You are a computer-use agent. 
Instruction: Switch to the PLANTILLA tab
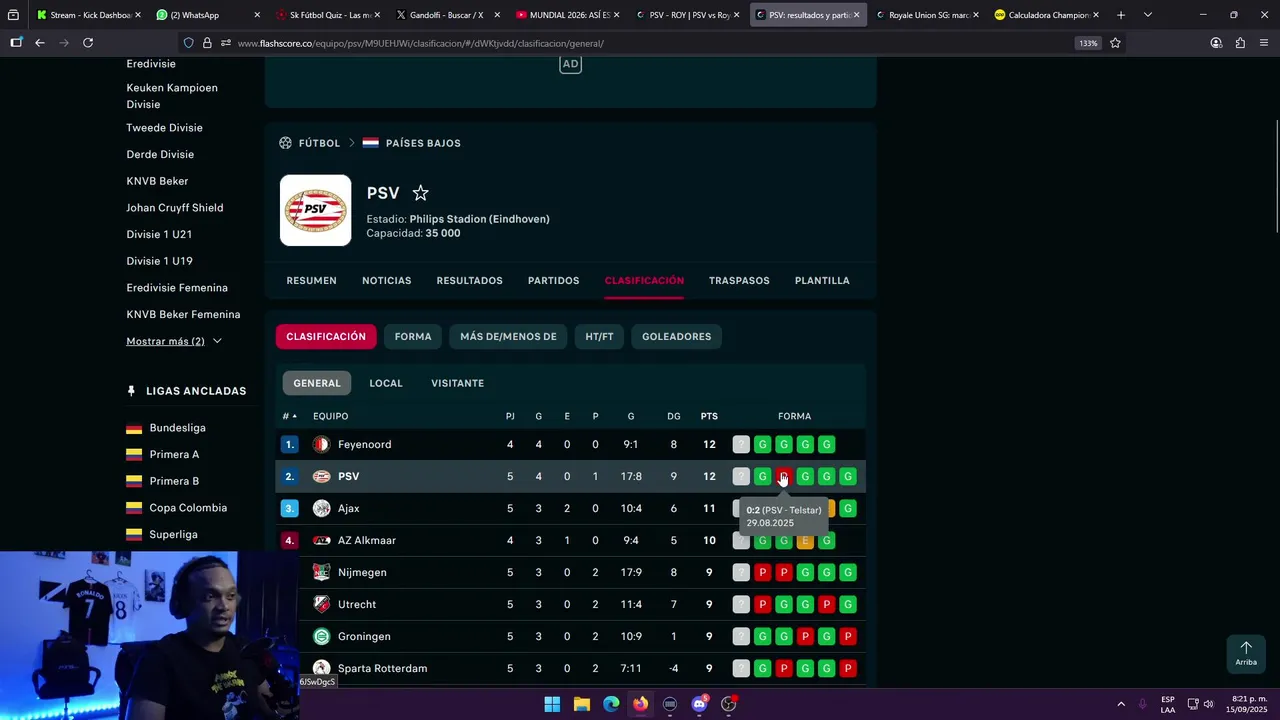(822, 281)
